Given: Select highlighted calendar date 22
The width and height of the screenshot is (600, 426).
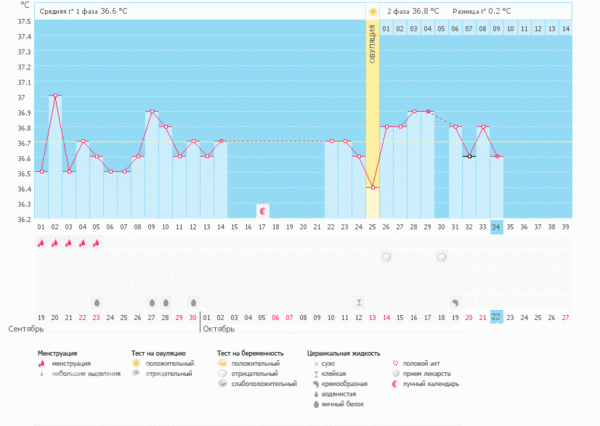Looking at the screenshot, I should [496, 318].
